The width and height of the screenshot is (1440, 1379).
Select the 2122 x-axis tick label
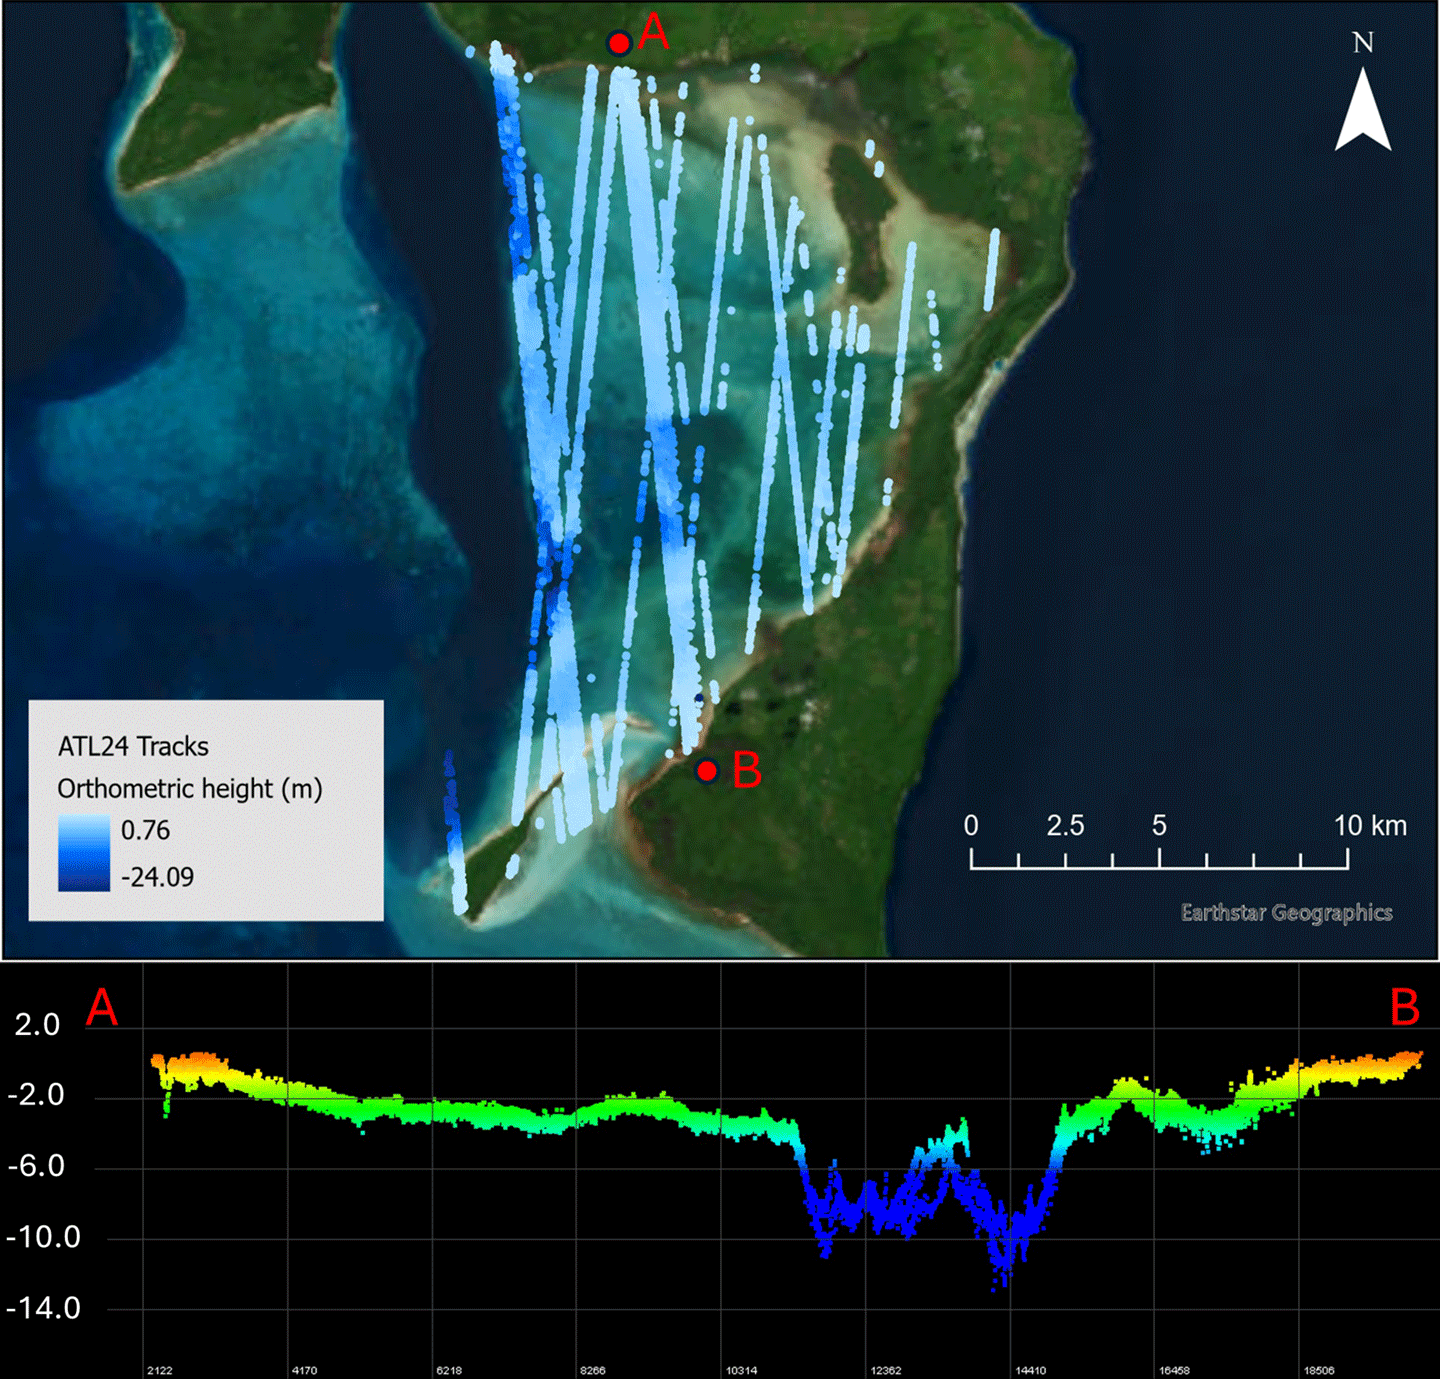coord(159,1370)
